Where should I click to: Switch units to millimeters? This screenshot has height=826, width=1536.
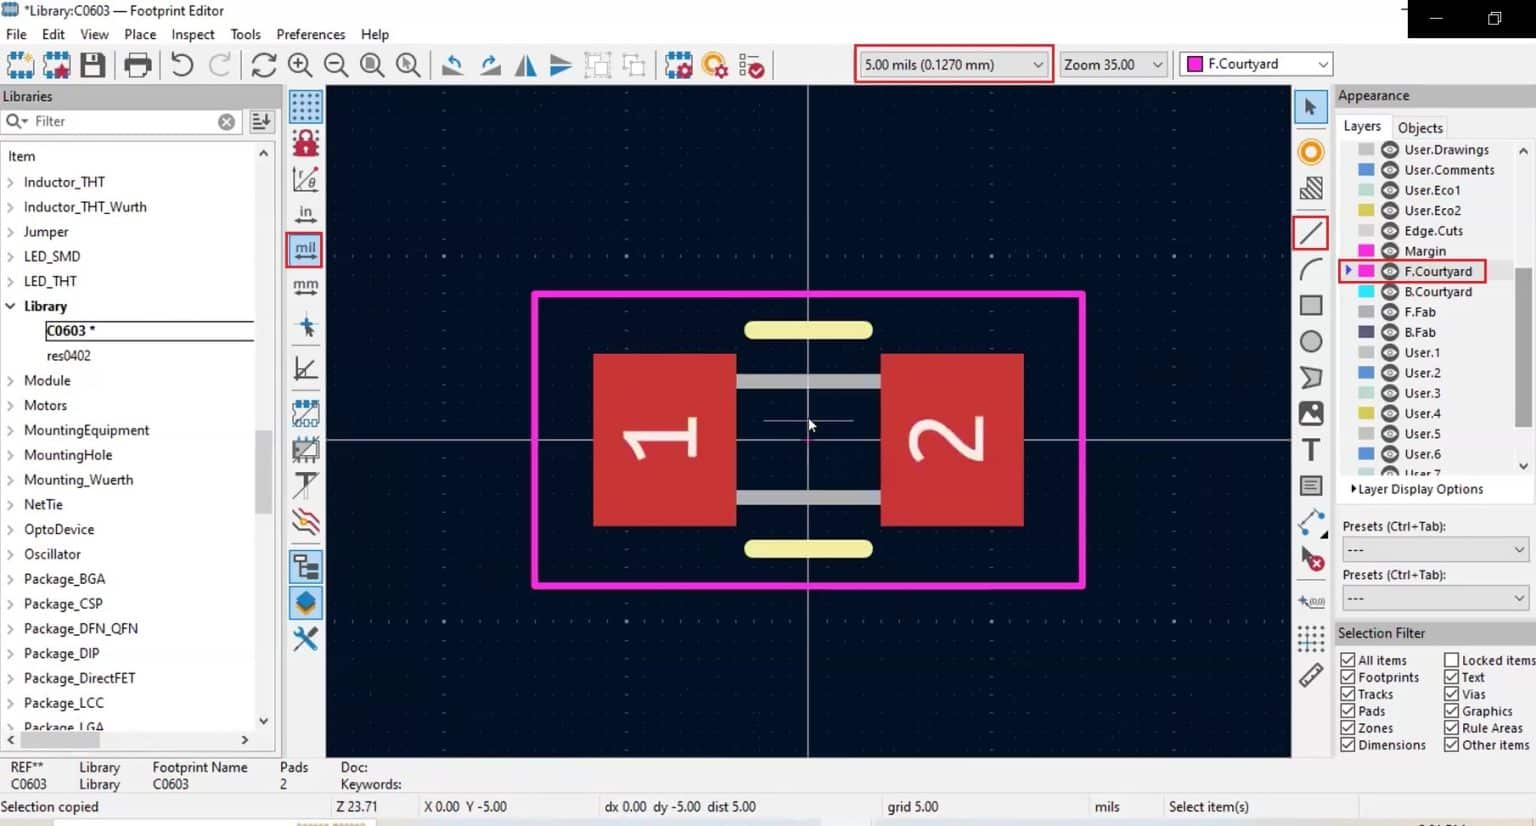click(305, 286)
